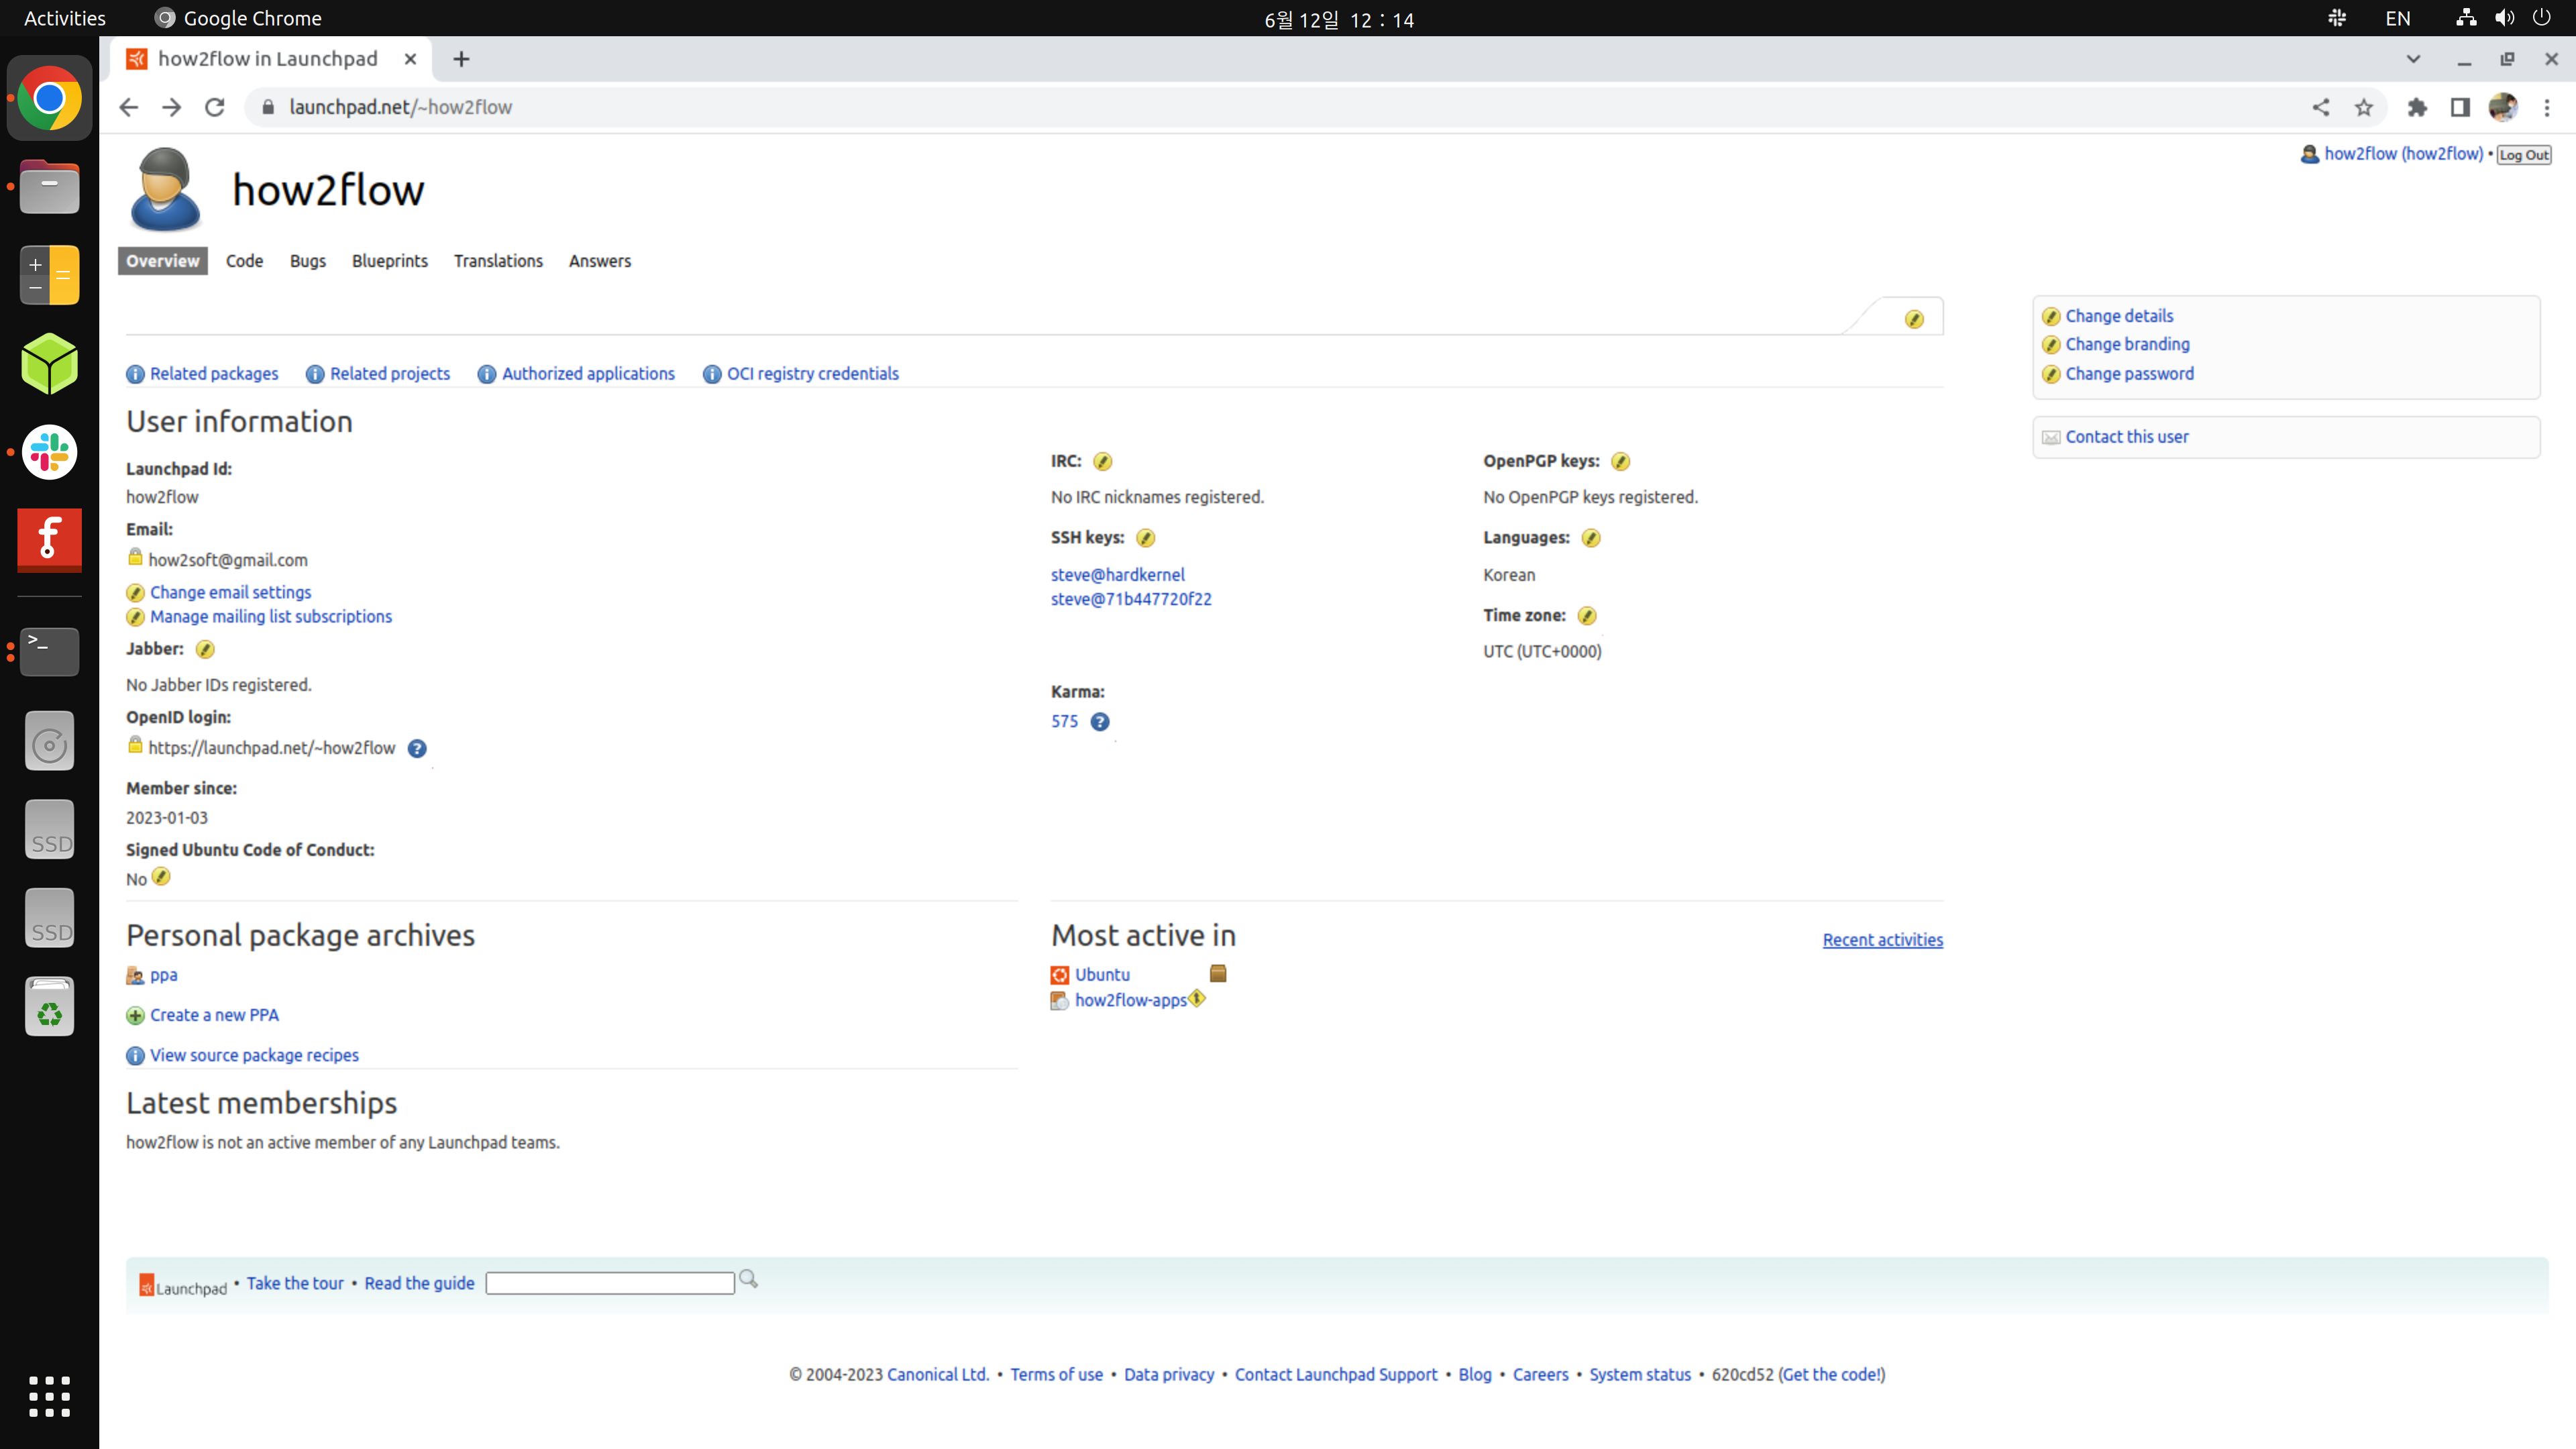Click the footer search magnifier icon
Screen dimensions: 2576x1449
pyautogui.click(x=748, y=1279)
